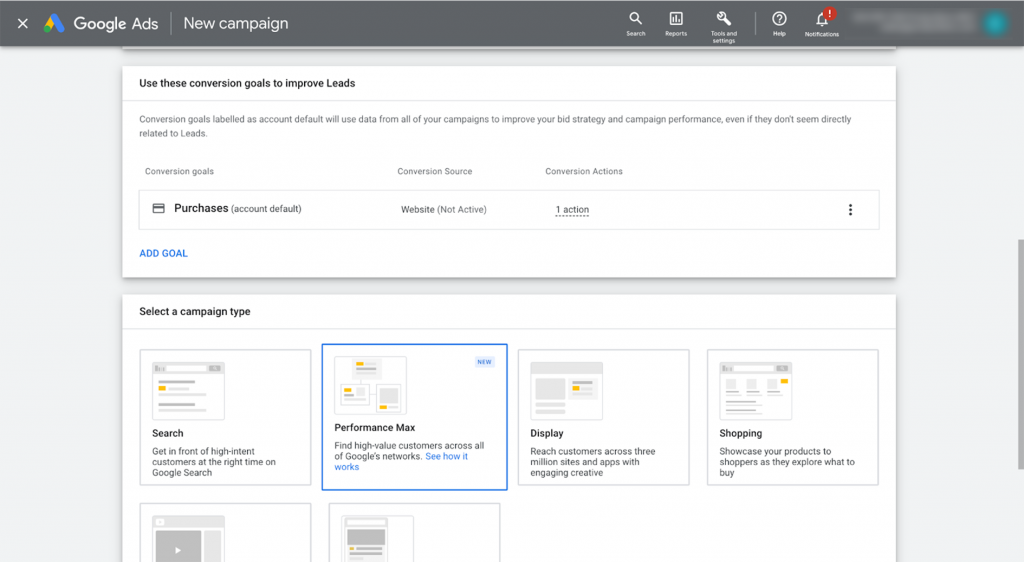Click the Google Ads logo

click(x=101, y=23)
